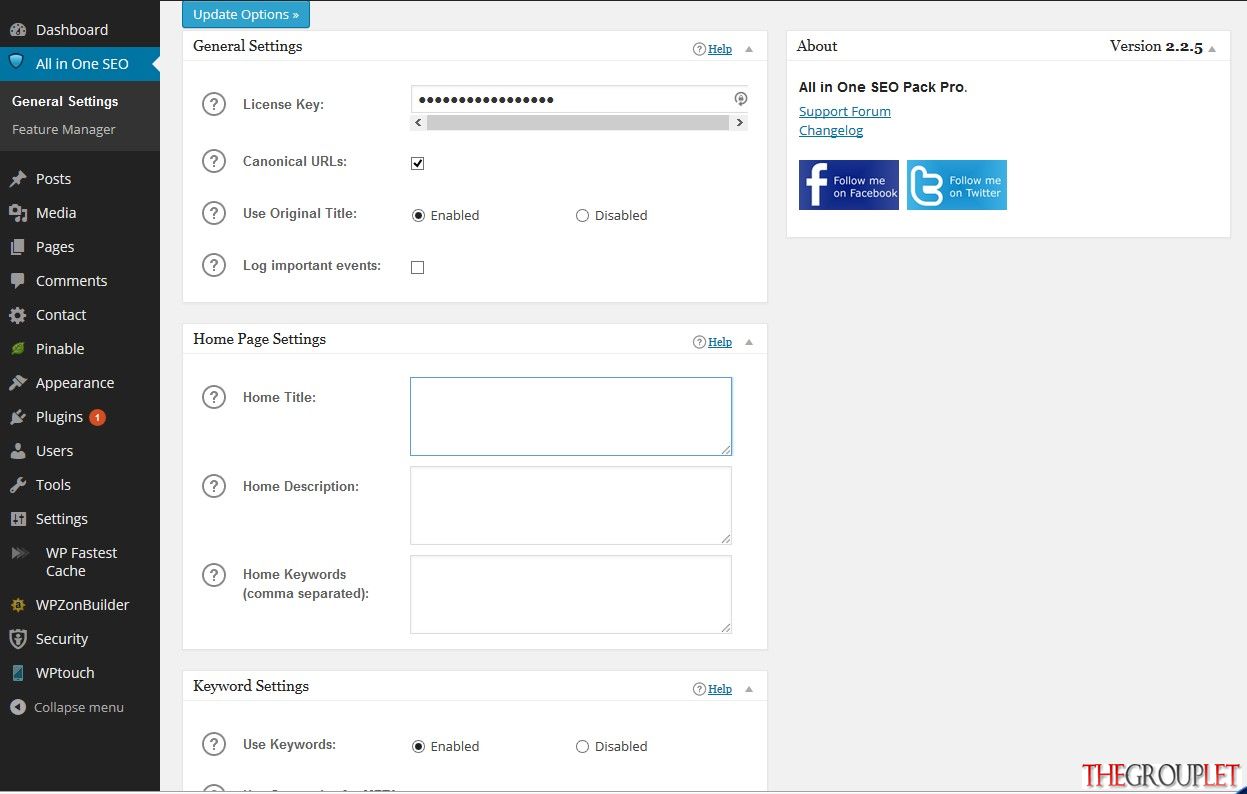This screenshot has width=1247, height=794.
Task: Click the help icon beside Use Original Title
Action: point(214,213)
